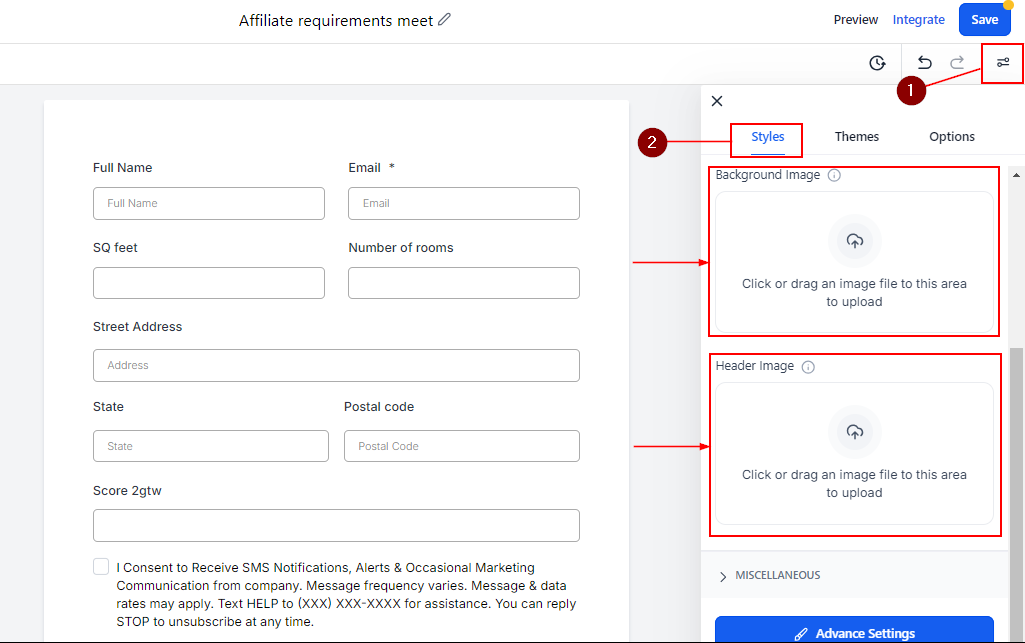
Task: Click the Header Image upload cloud icon
Action: (854, 432)
